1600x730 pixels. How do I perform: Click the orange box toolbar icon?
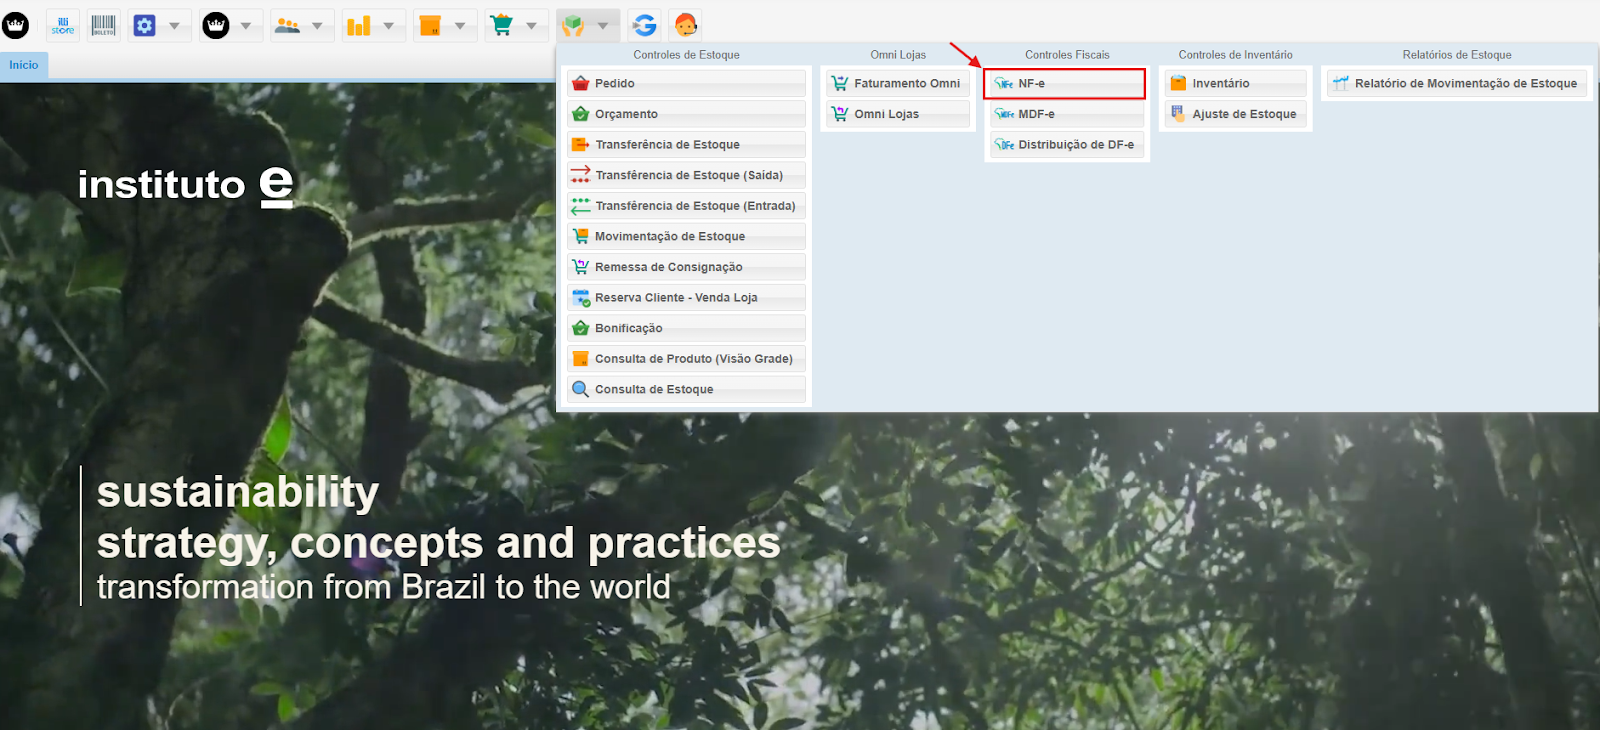430,25
